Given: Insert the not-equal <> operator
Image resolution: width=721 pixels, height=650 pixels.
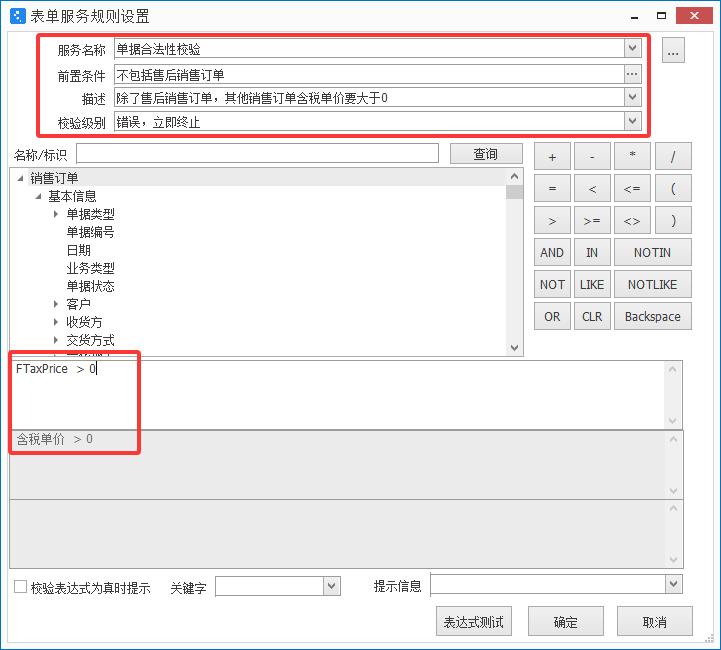Looking at the screenshot, I should [632, 221].
